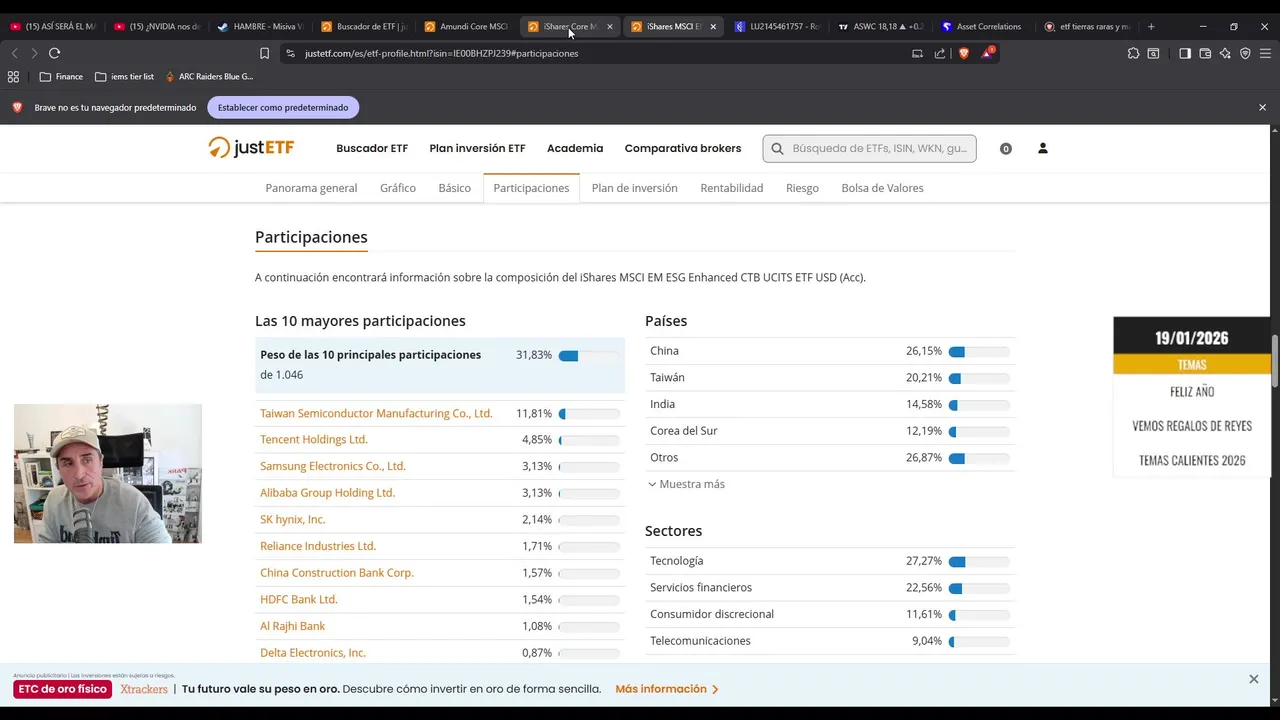
Task: Open Reliance Industries Ltd. link
Action: tap(318, 546)
